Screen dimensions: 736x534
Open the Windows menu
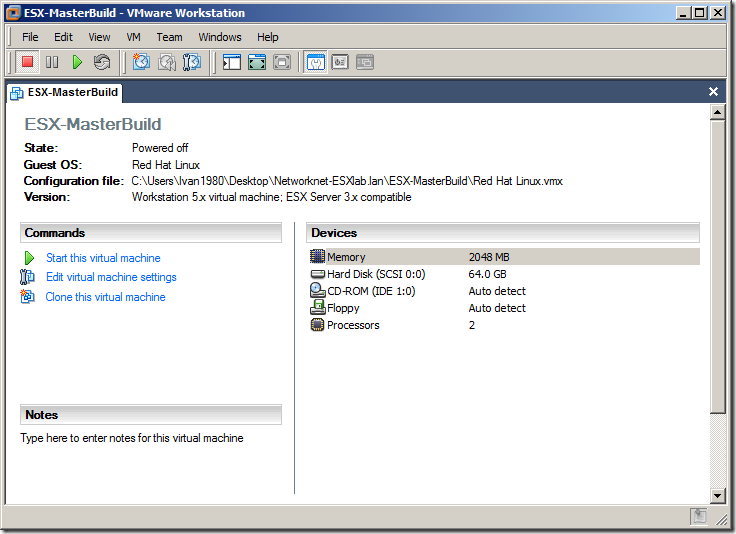tap(220, 37)
